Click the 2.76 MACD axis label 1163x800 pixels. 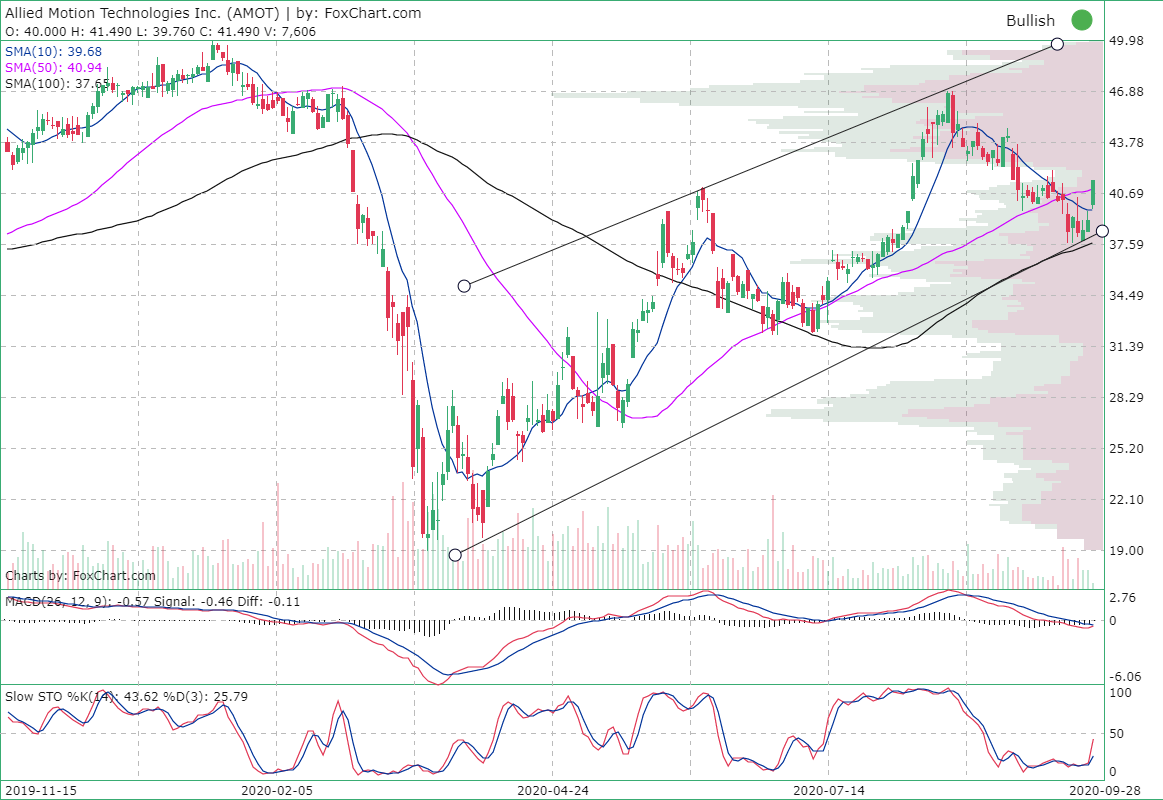(x=1122, y=597)
